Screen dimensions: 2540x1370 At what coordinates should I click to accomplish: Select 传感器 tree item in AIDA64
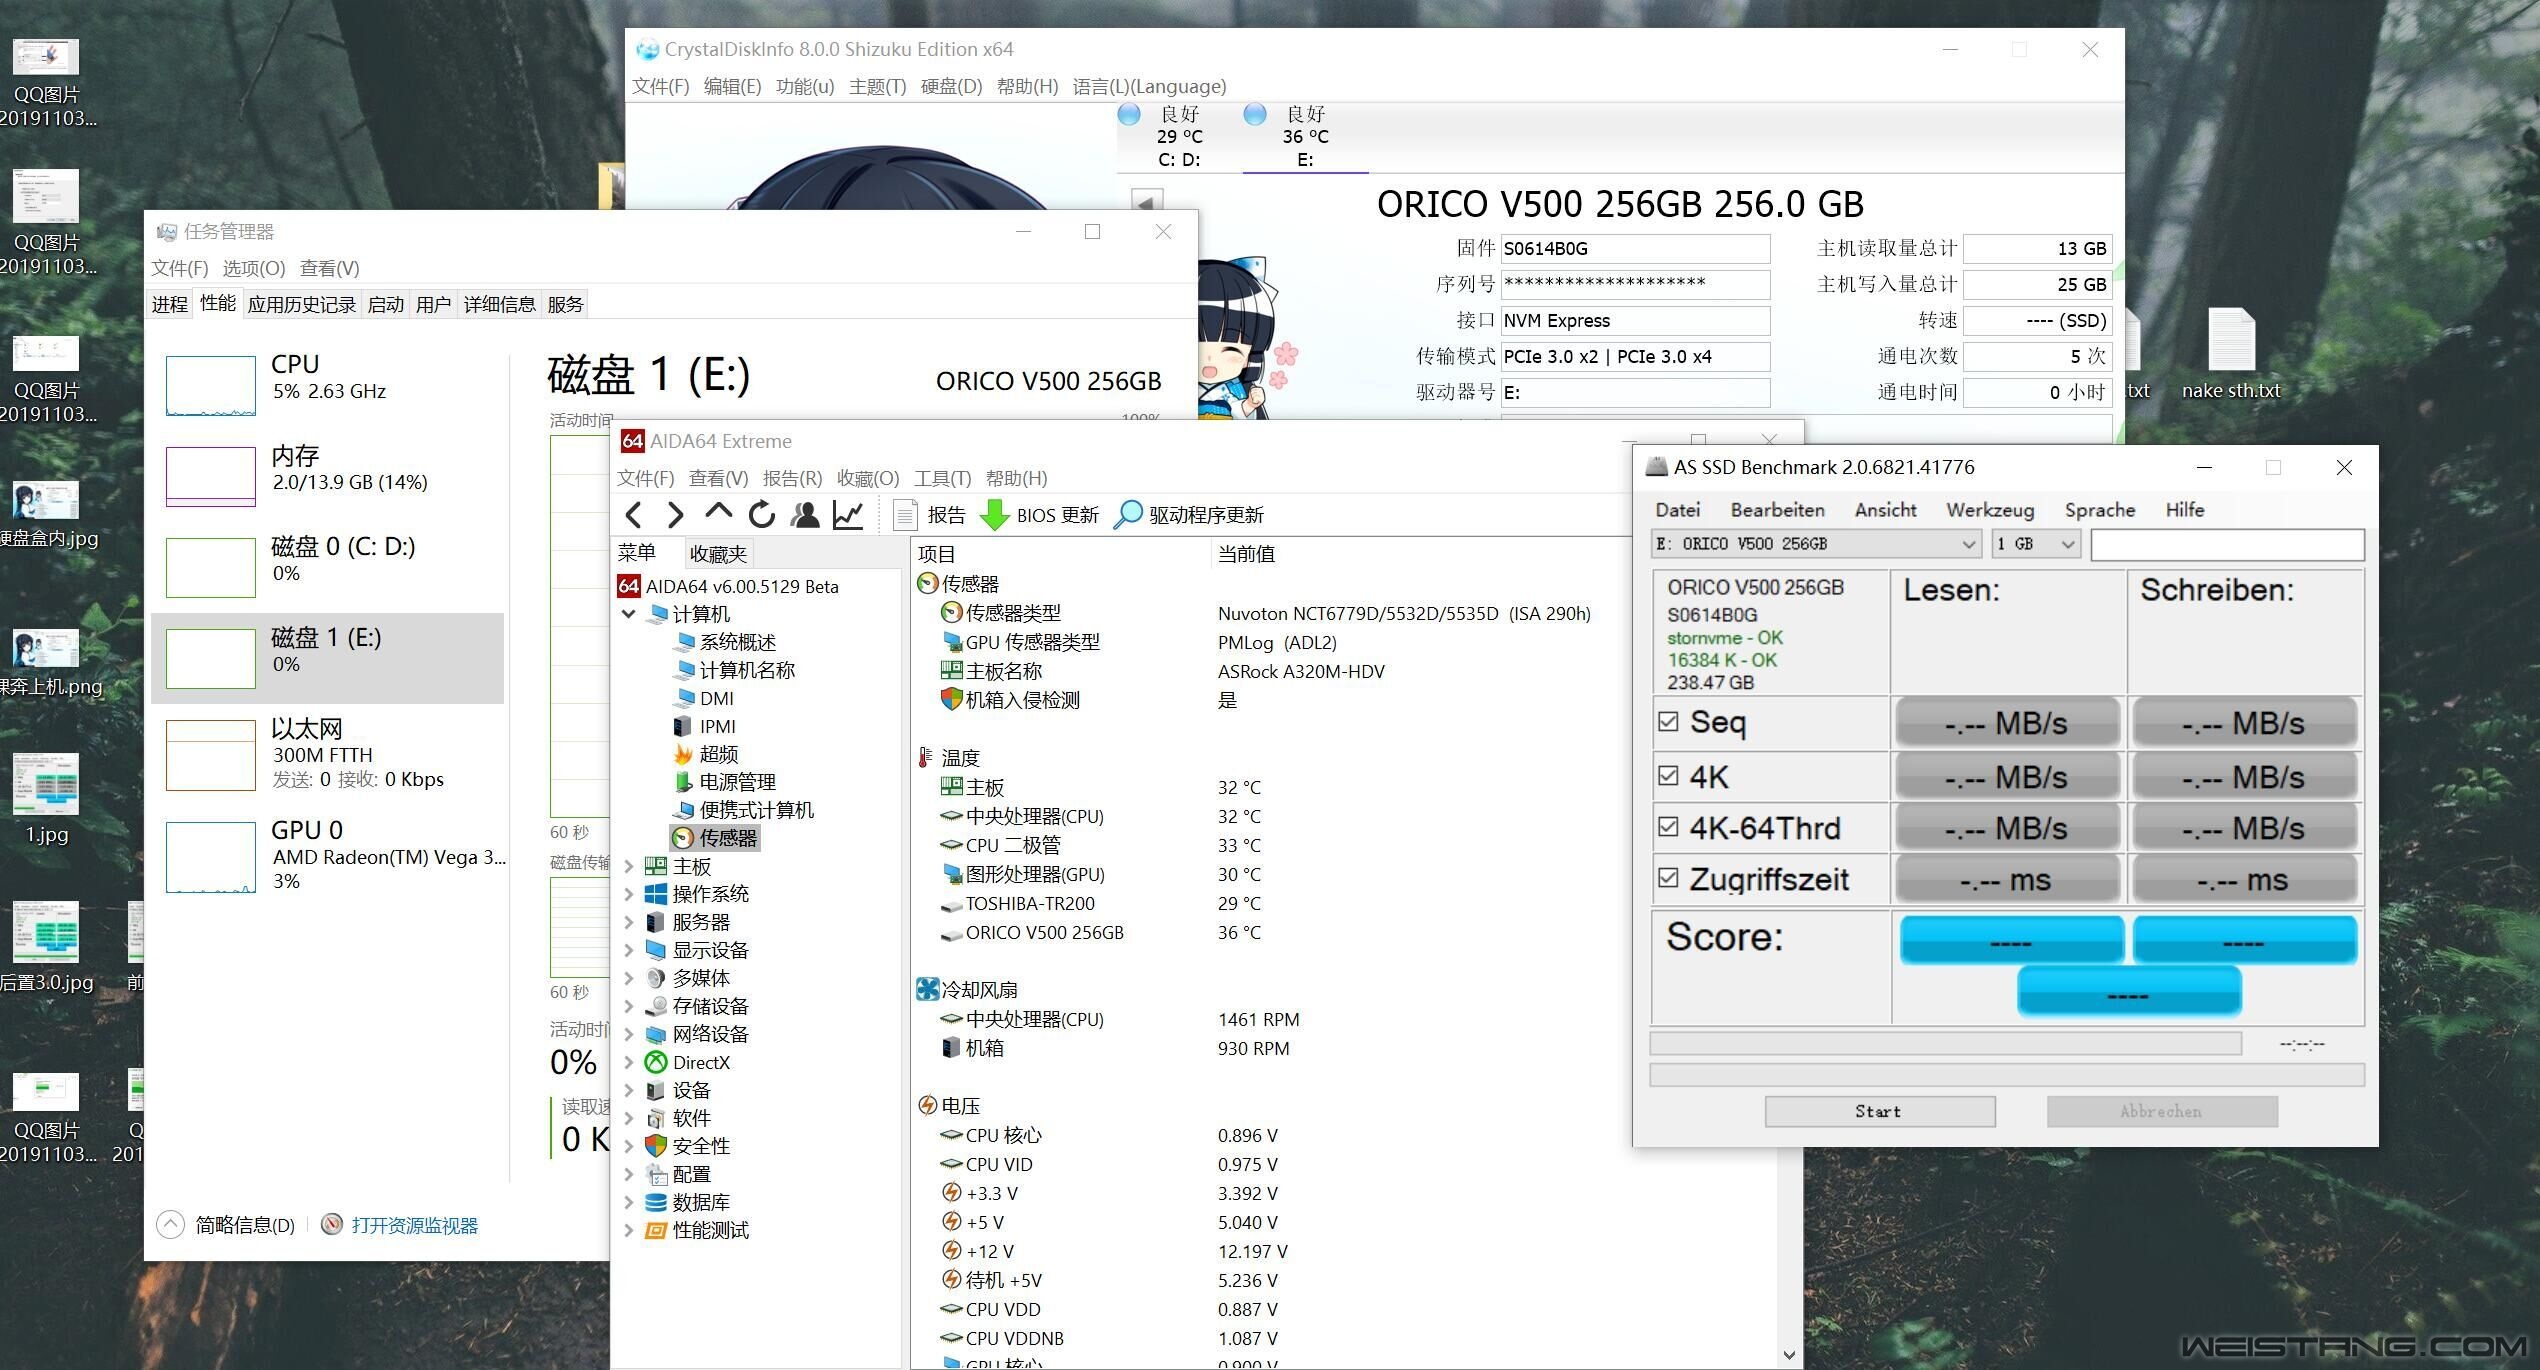tap(716, 838)
